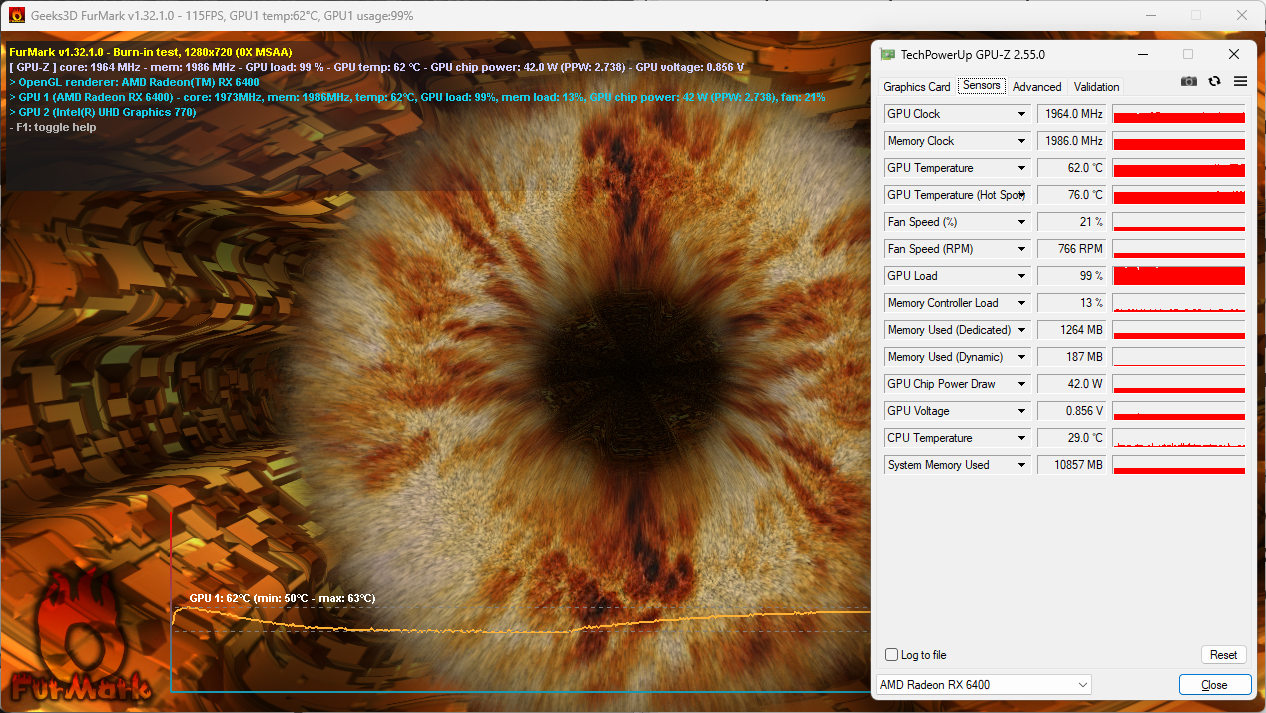Screen dimensions: 1266x713
Task: Expand the GPU Load sensor dropdown
Action: pos(1021,276)
